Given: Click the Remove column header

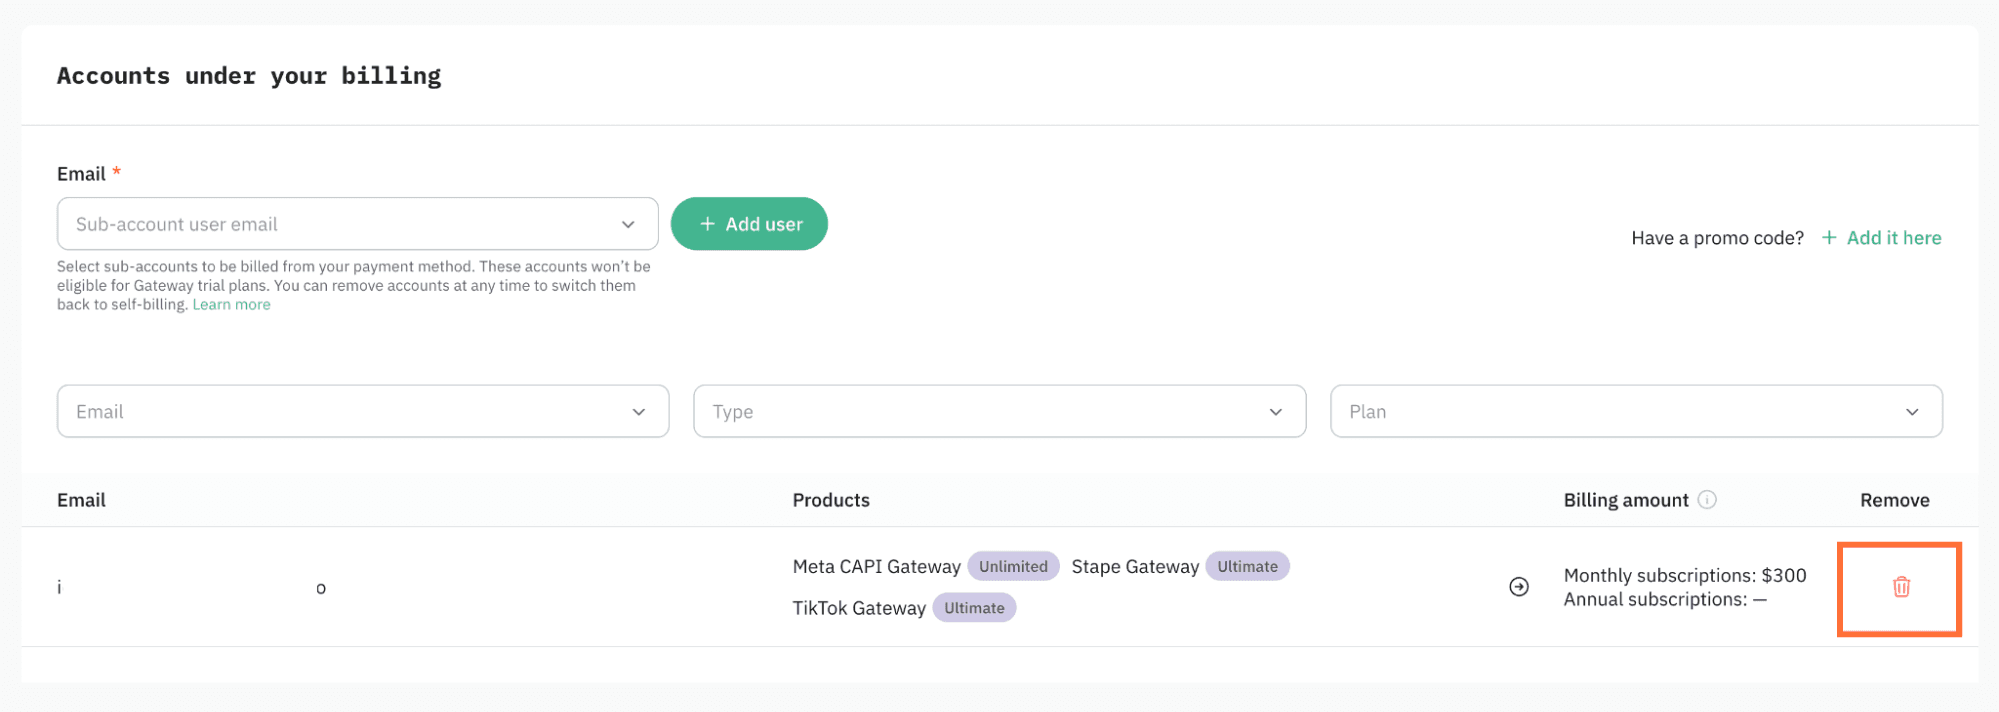Looking at the screenshot, I should point(1894,500).
